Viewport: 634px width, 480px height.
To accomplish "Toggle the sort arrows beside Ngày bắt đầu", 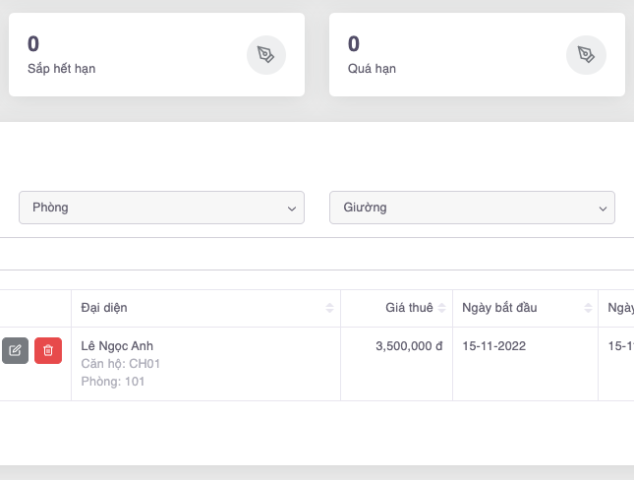I will coord(587,308).
